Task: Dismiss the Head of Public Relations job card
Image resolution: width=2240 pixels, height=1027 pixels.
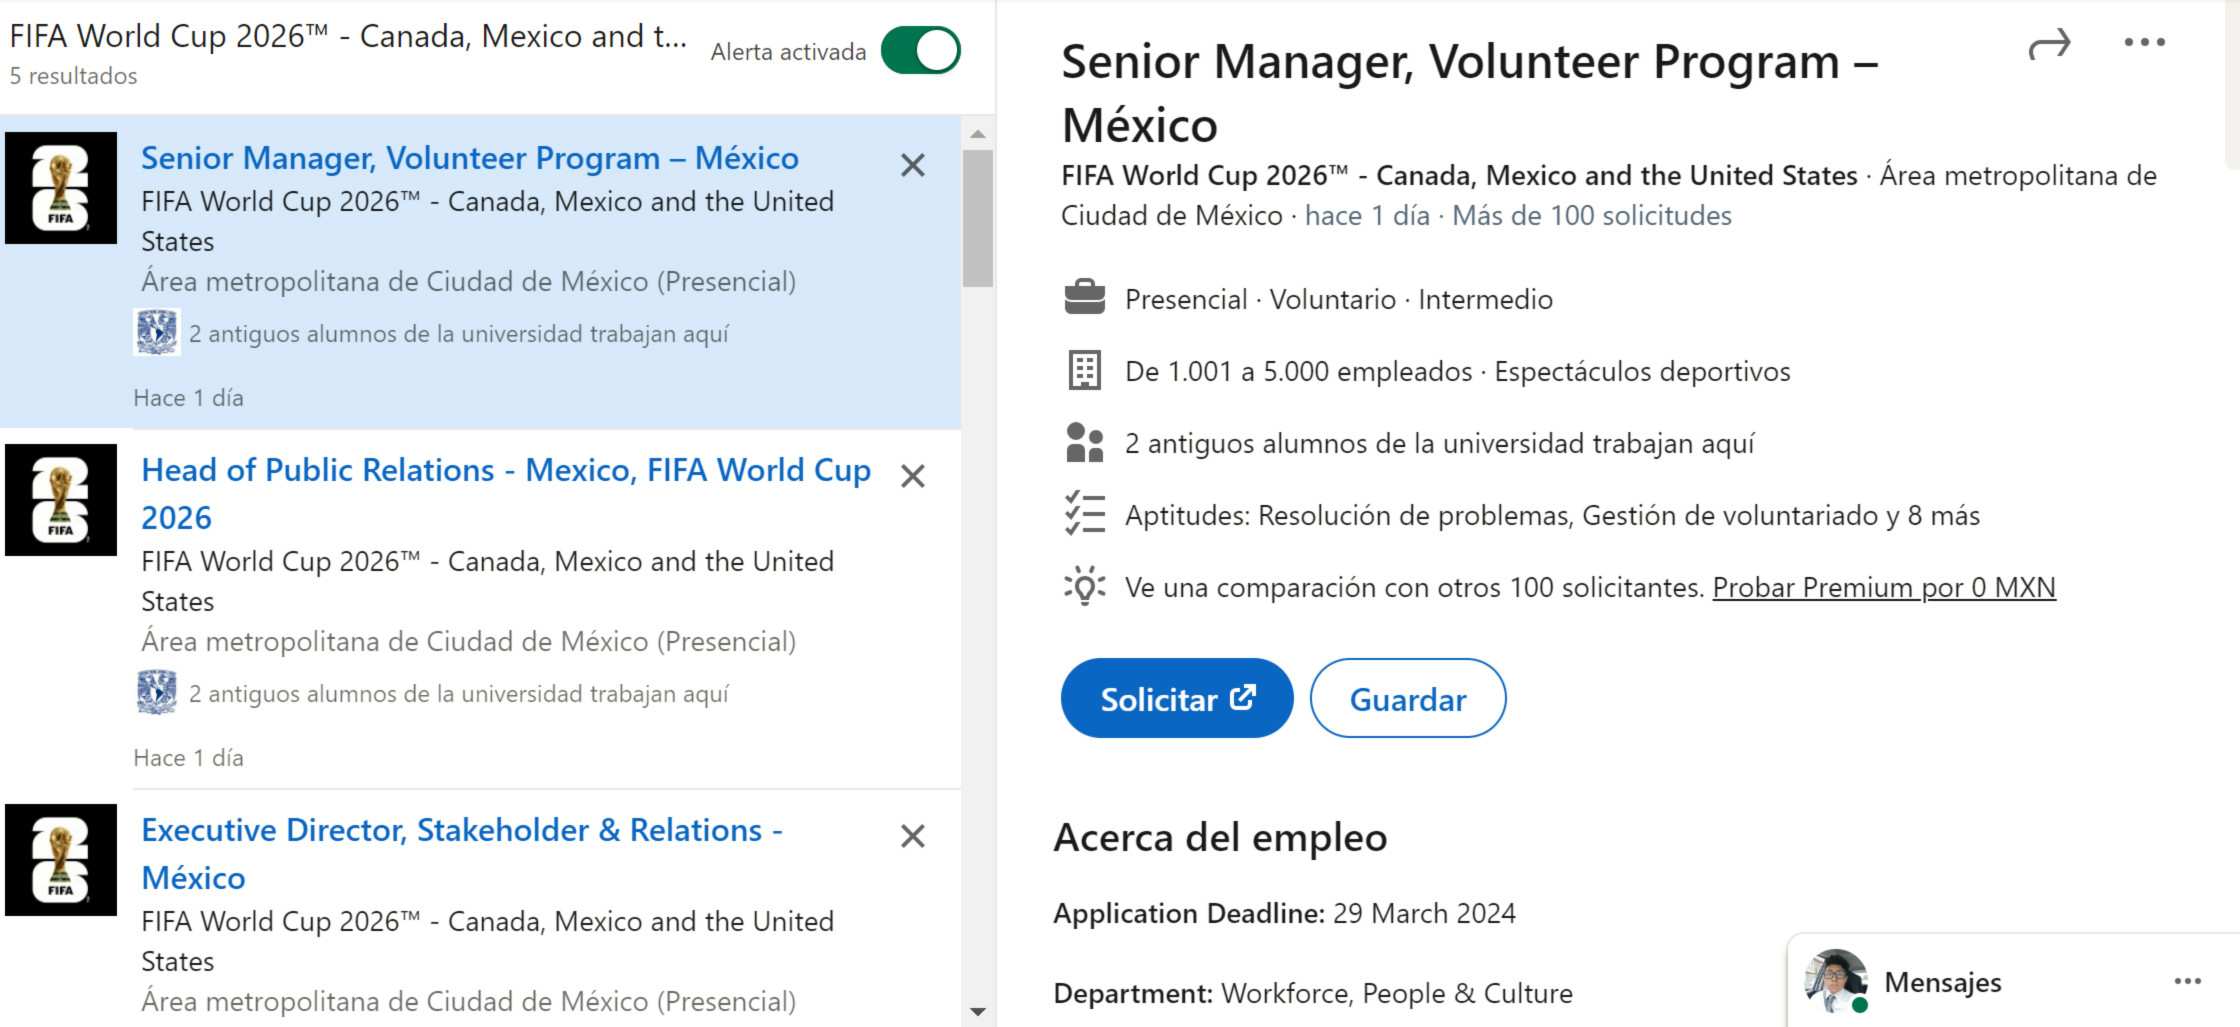Action: (x=912, y=476)
